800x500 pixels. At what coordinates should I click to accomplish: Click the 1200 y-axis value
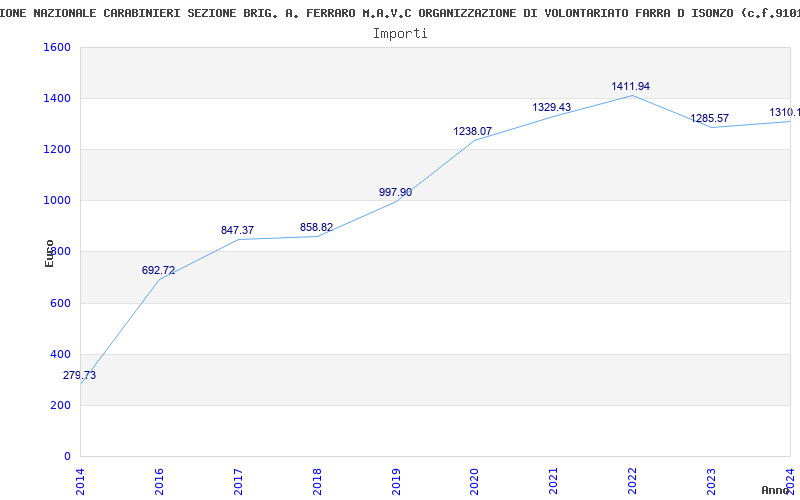57,149
